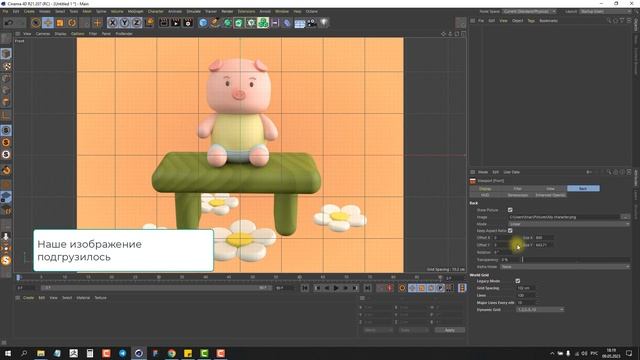Go to end of animation
The width and height of the screenshot is (640, 360).
(x=367, y=288)
